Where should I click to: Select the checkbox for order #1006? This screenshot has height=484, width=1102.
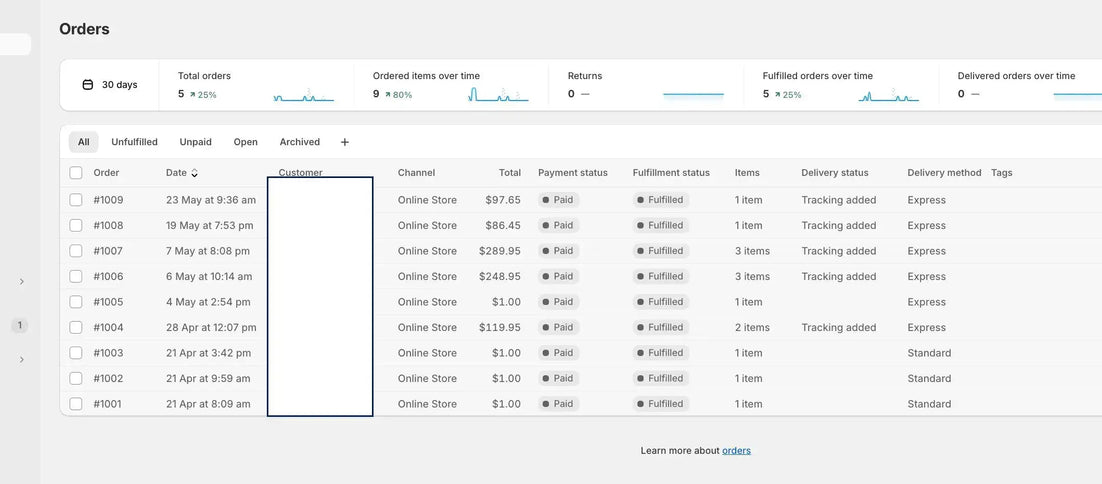(76, 277)
